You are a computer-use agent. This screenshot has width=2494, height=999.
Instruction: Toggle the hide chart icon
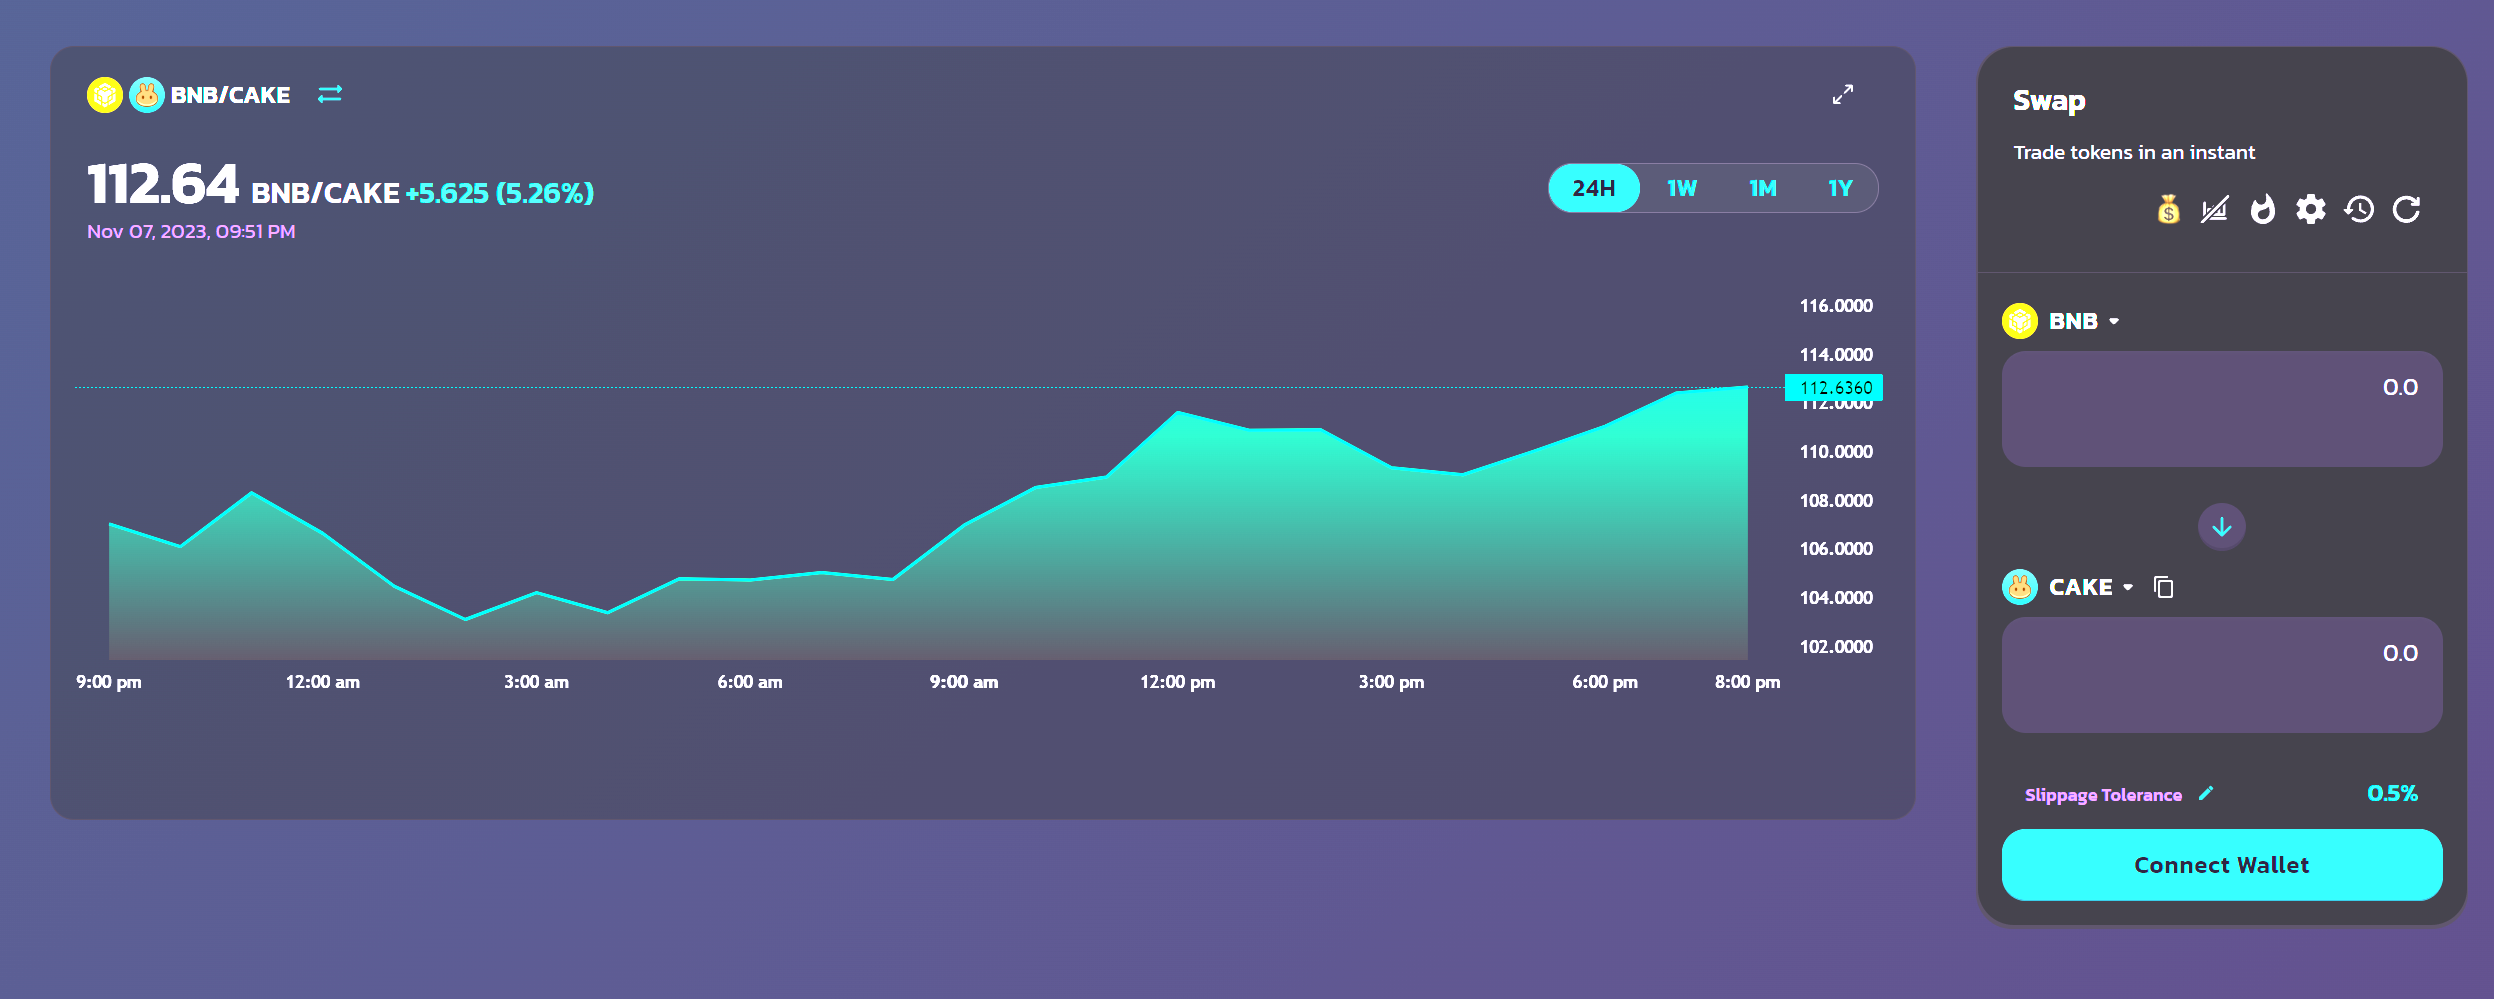pos(2215,210)
